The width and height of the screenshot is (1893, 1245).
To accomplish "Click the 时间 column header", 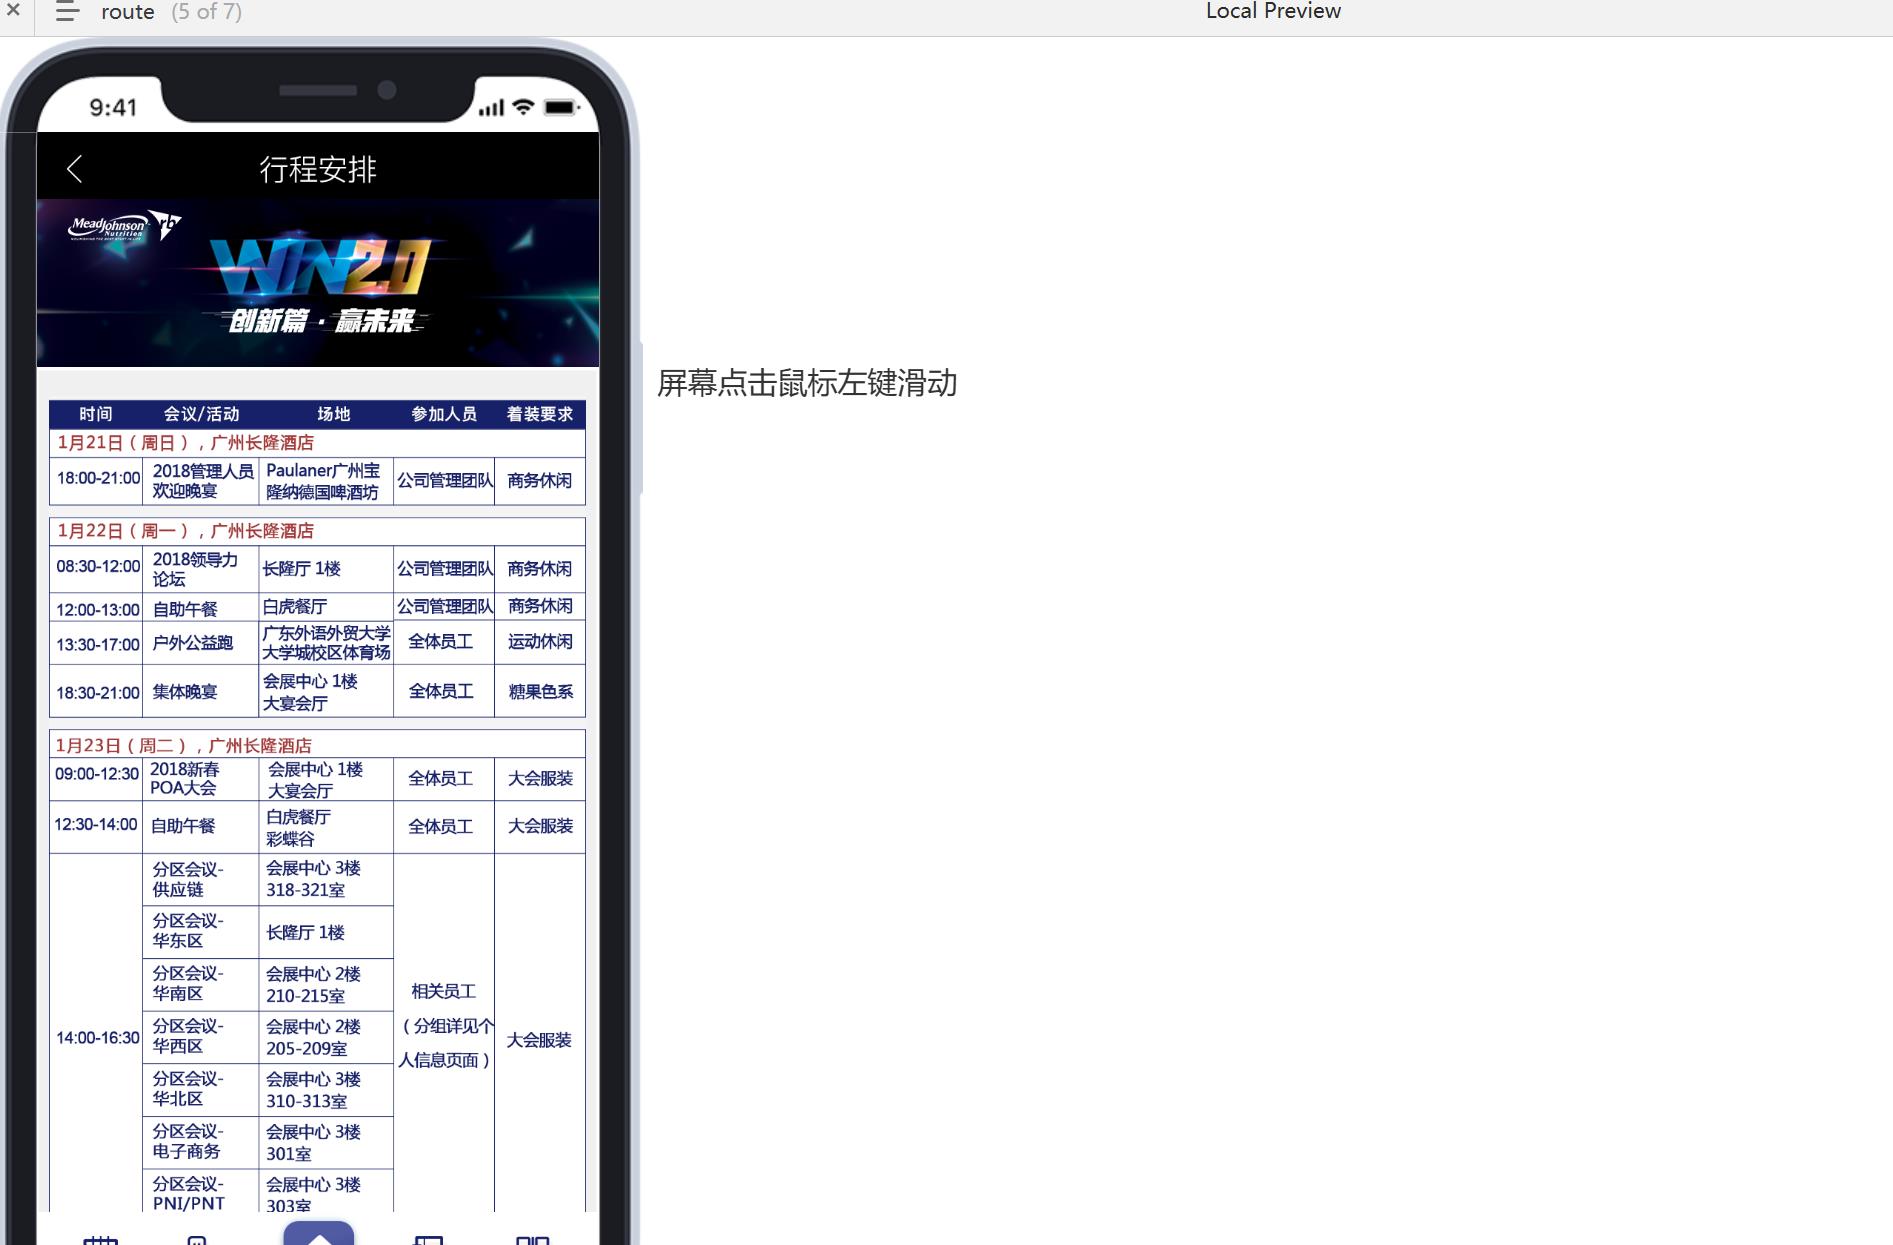I will pyautogui.click(x=96, y=414).
